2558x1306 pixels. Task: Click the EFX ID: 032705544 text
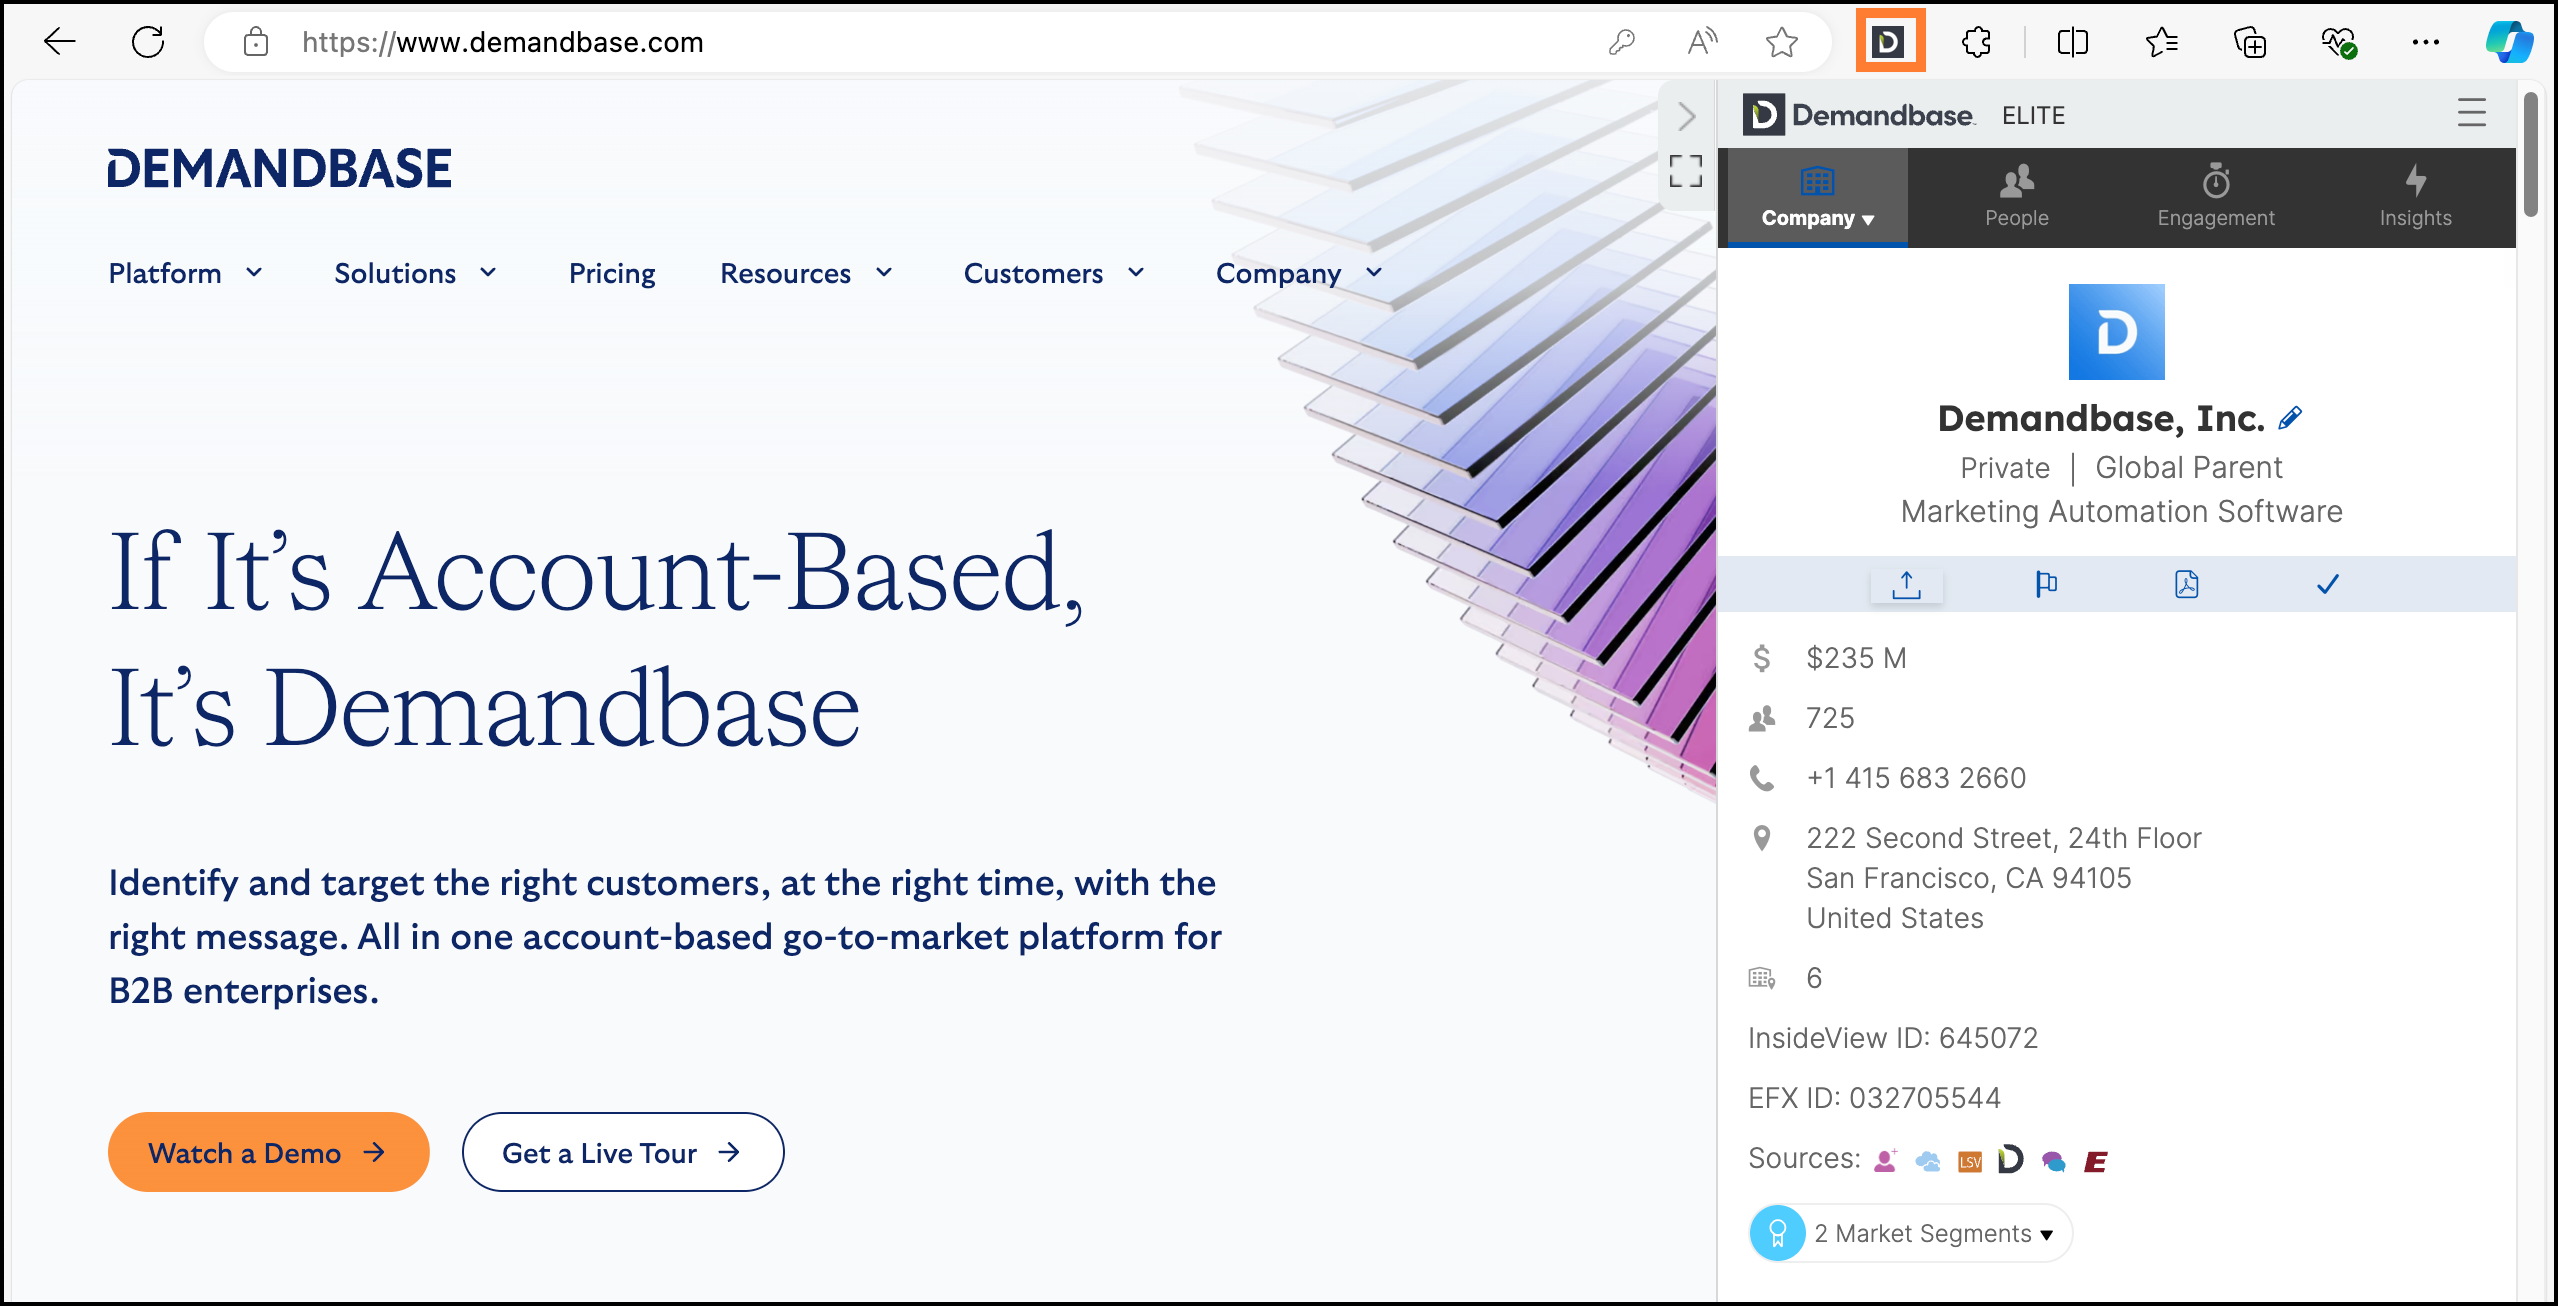pos(1874,1098)
